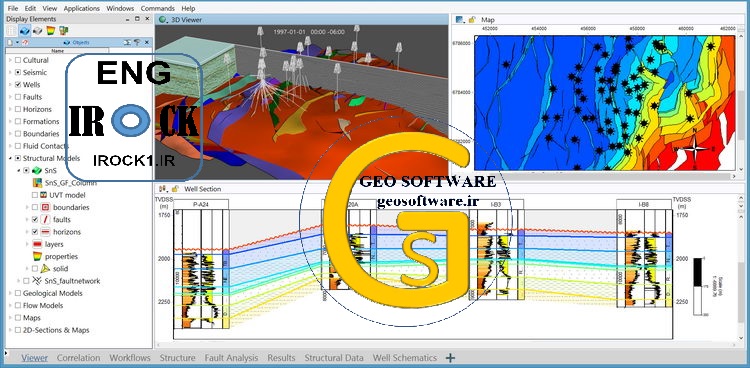Screen dimensions: 750x368
Task: Open the File menu
Action: tap(13, 8)
